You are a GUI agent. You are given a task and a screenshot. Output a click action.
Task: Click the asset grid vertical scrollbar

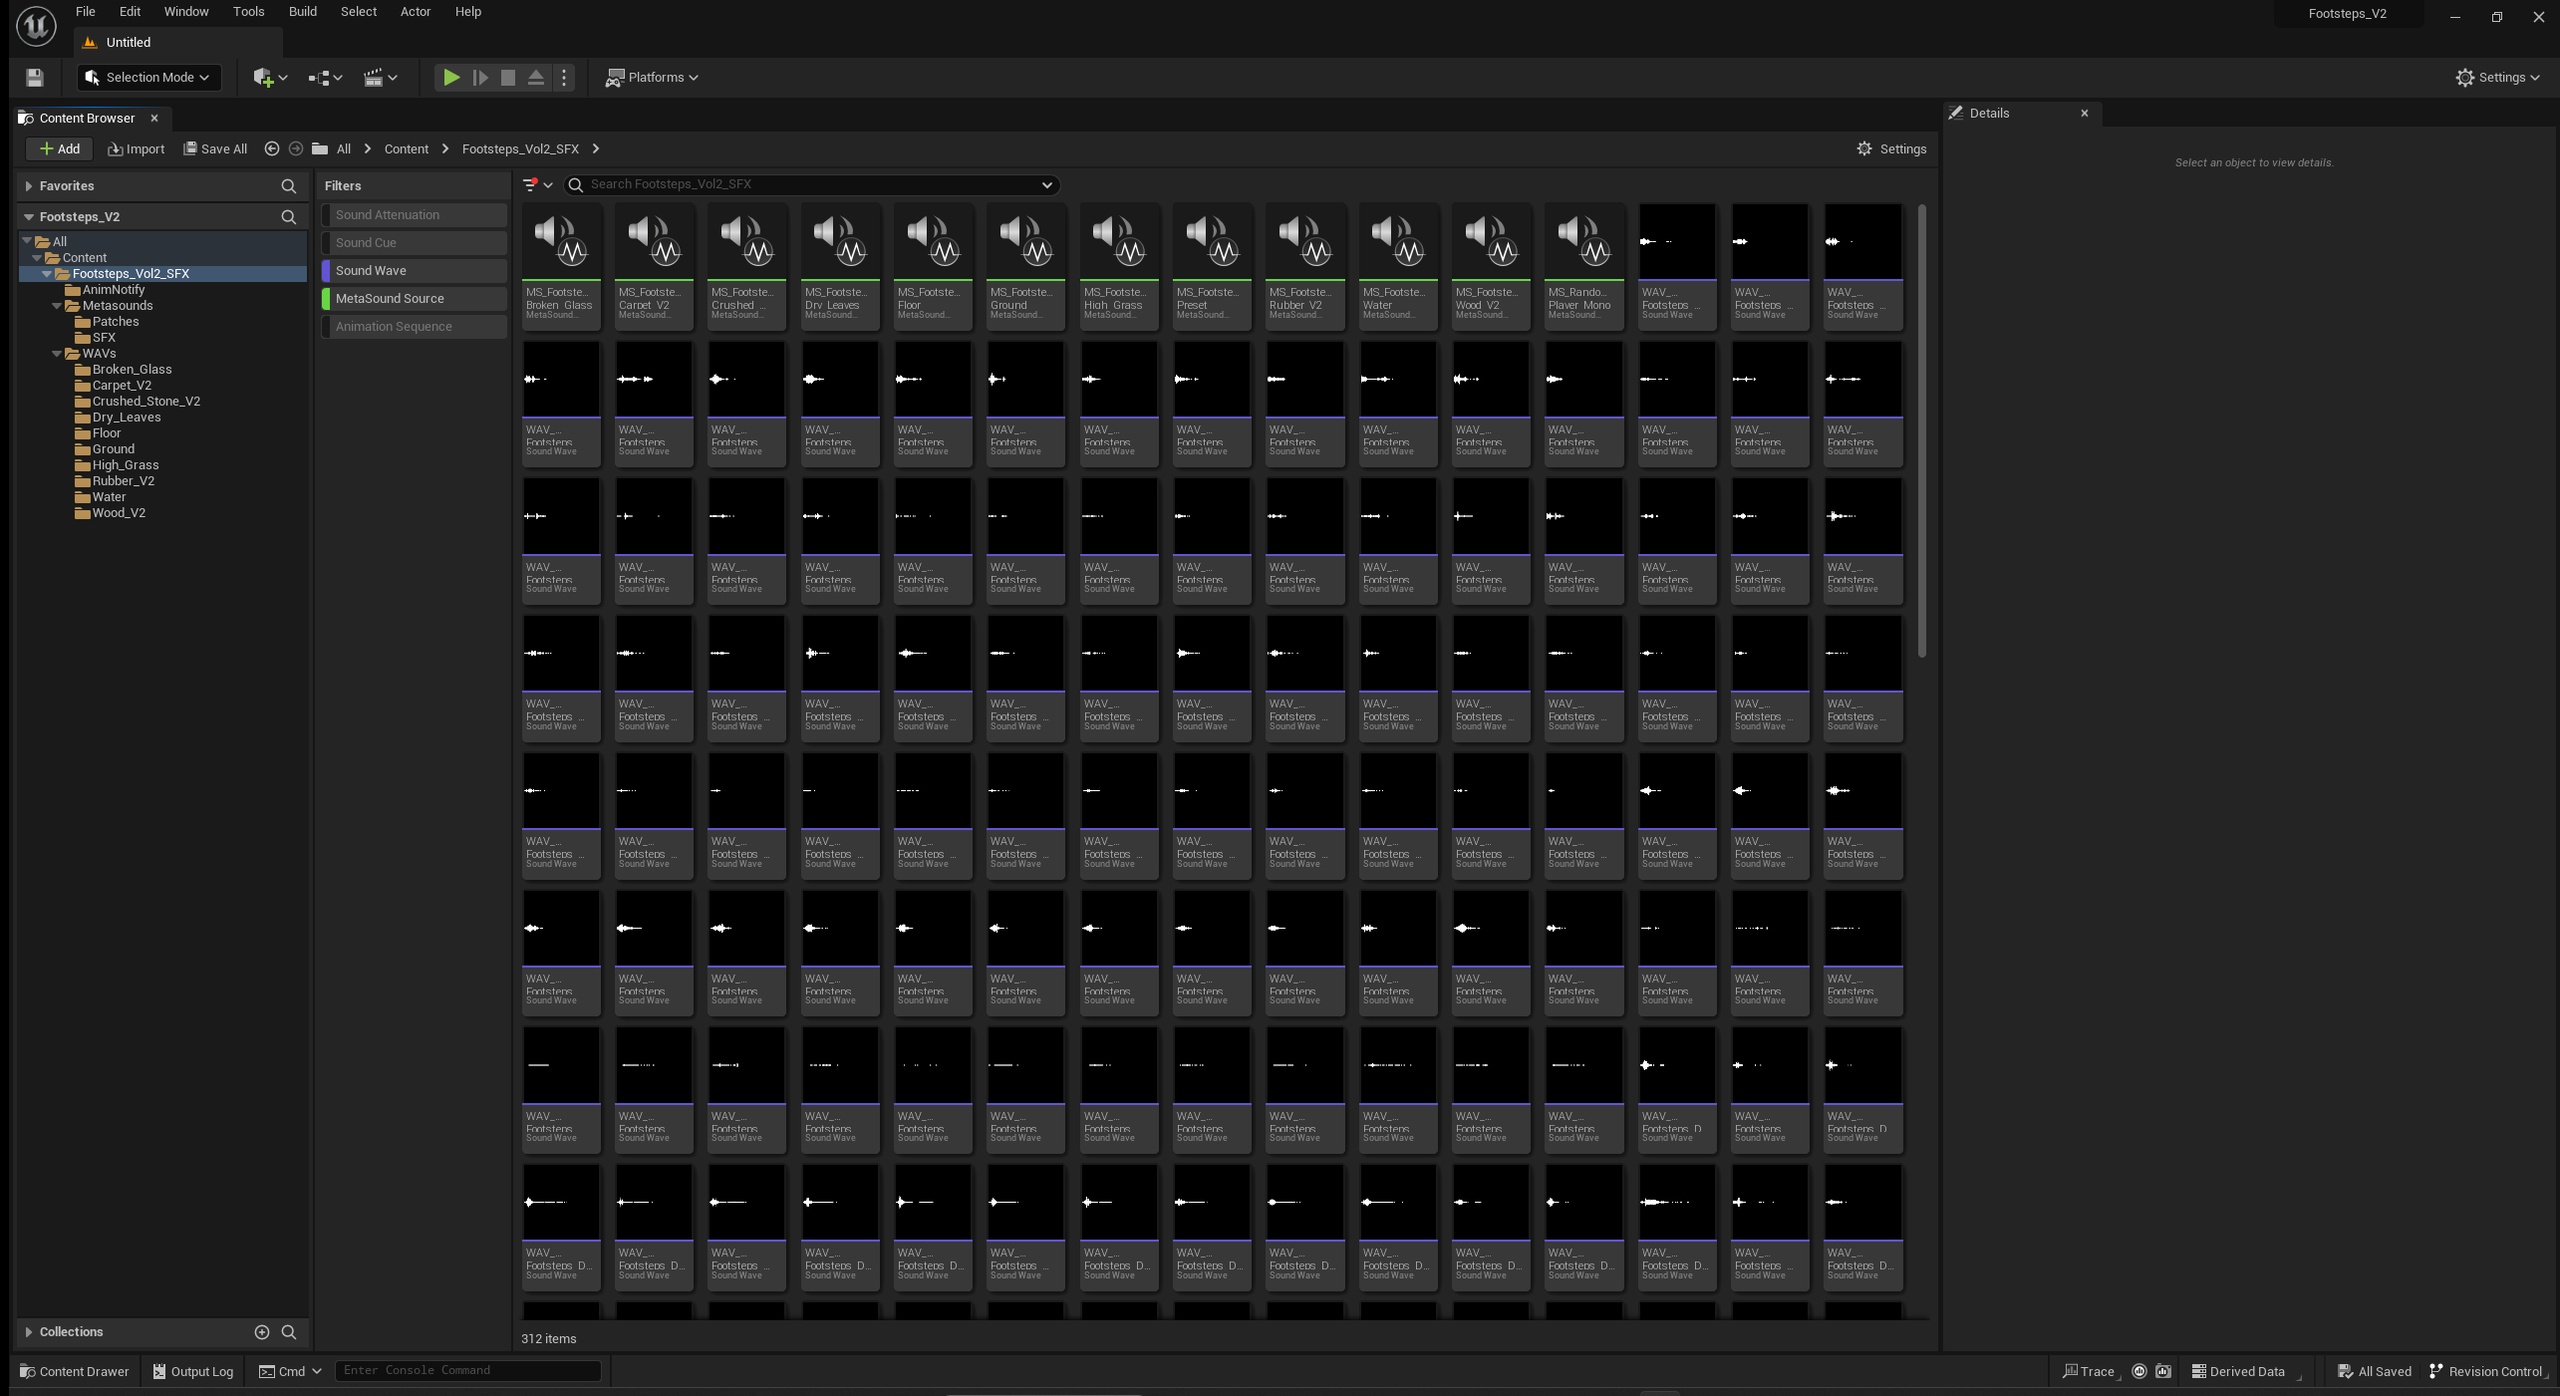click(1922, 430)
